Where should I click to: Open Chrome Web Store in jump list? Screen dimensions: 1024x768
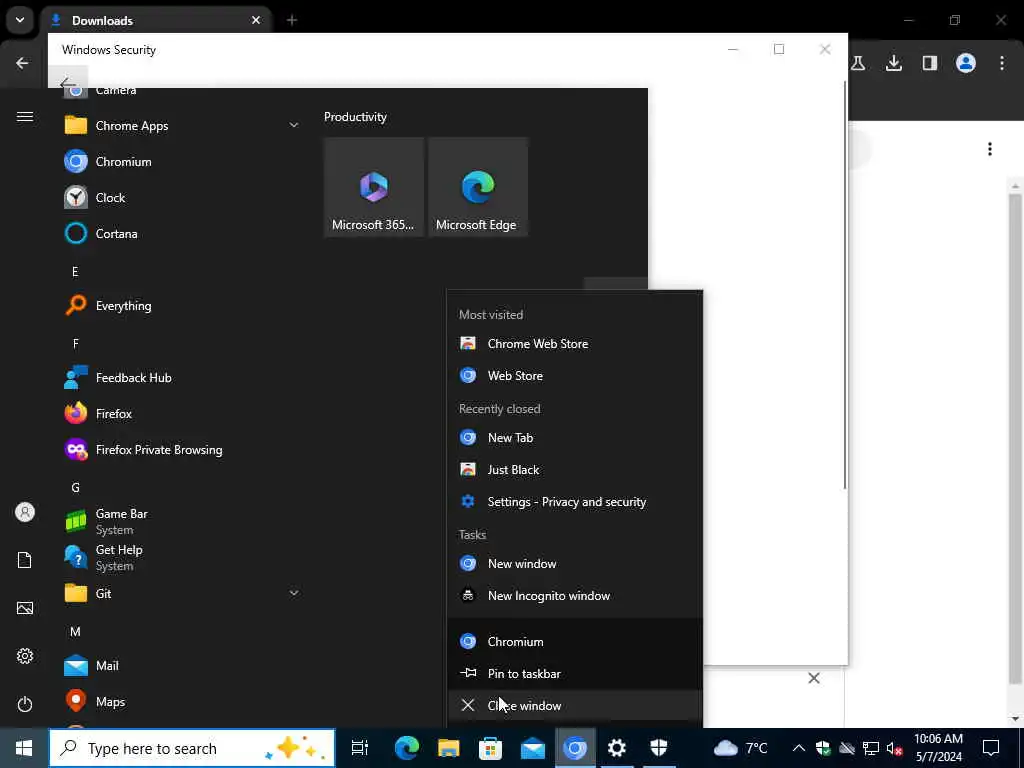click(575, 344)
